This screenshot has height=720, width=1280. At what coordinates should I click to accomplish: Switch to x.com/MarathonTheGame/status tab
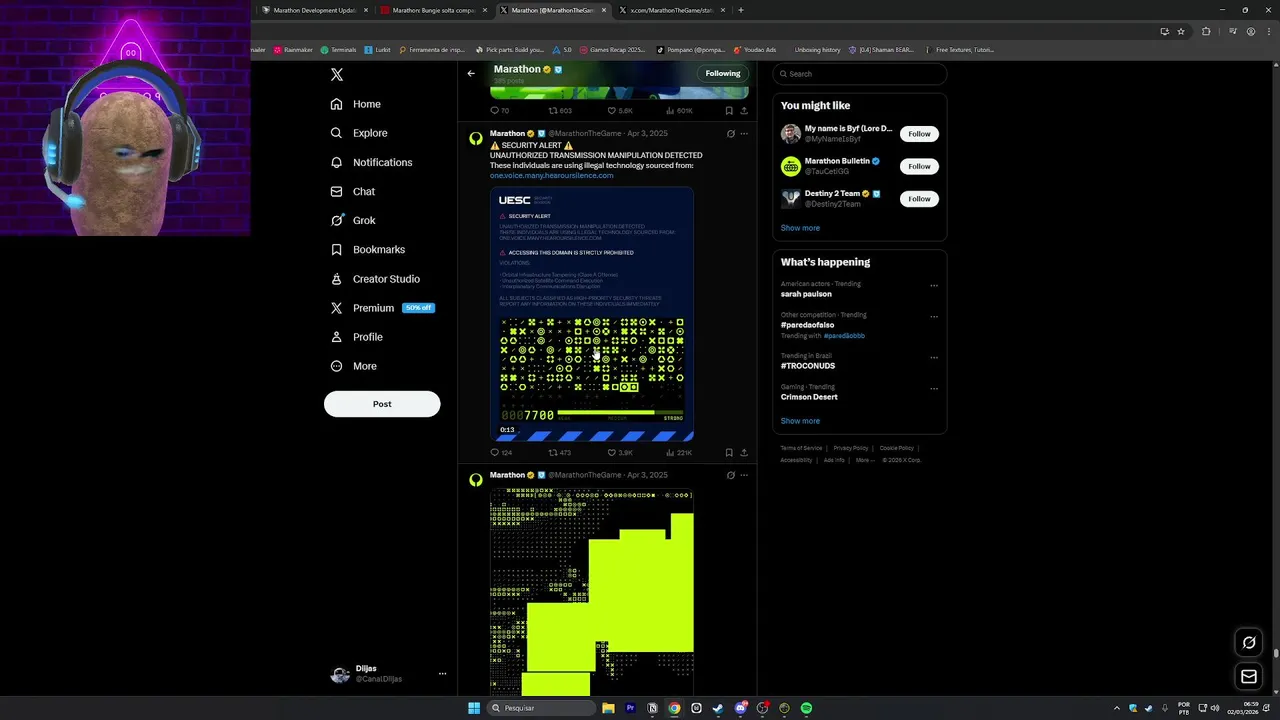click(x=672, y=10)
